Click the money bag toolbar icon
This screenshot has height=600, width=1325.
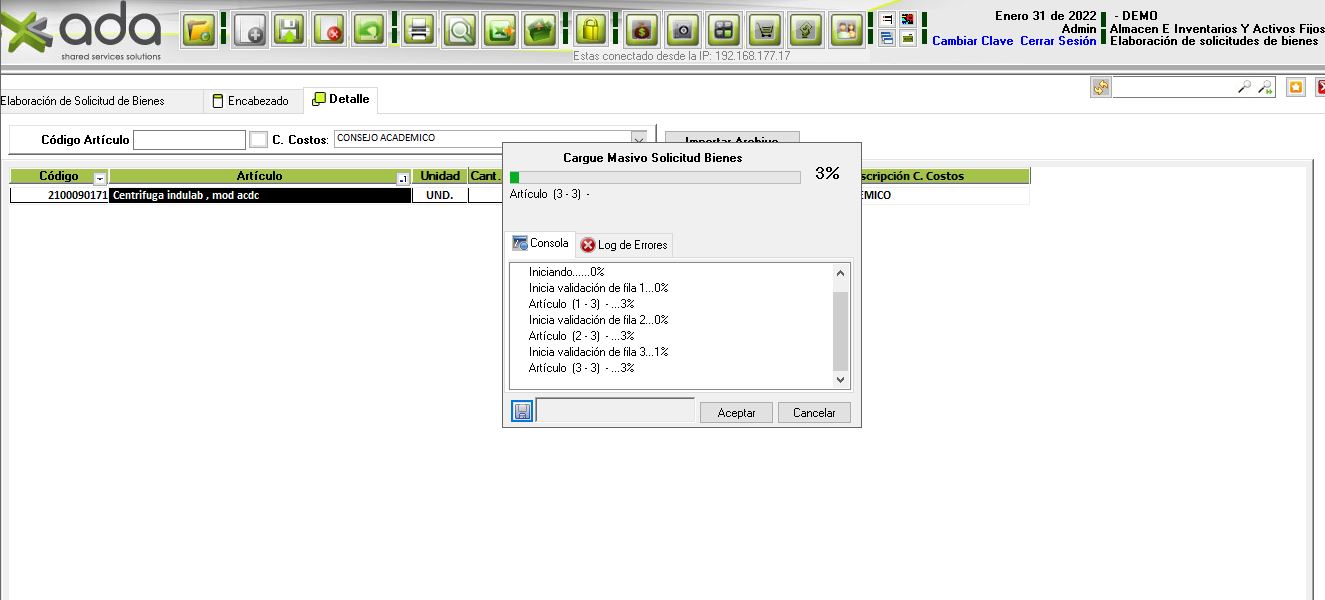point(641,30)
